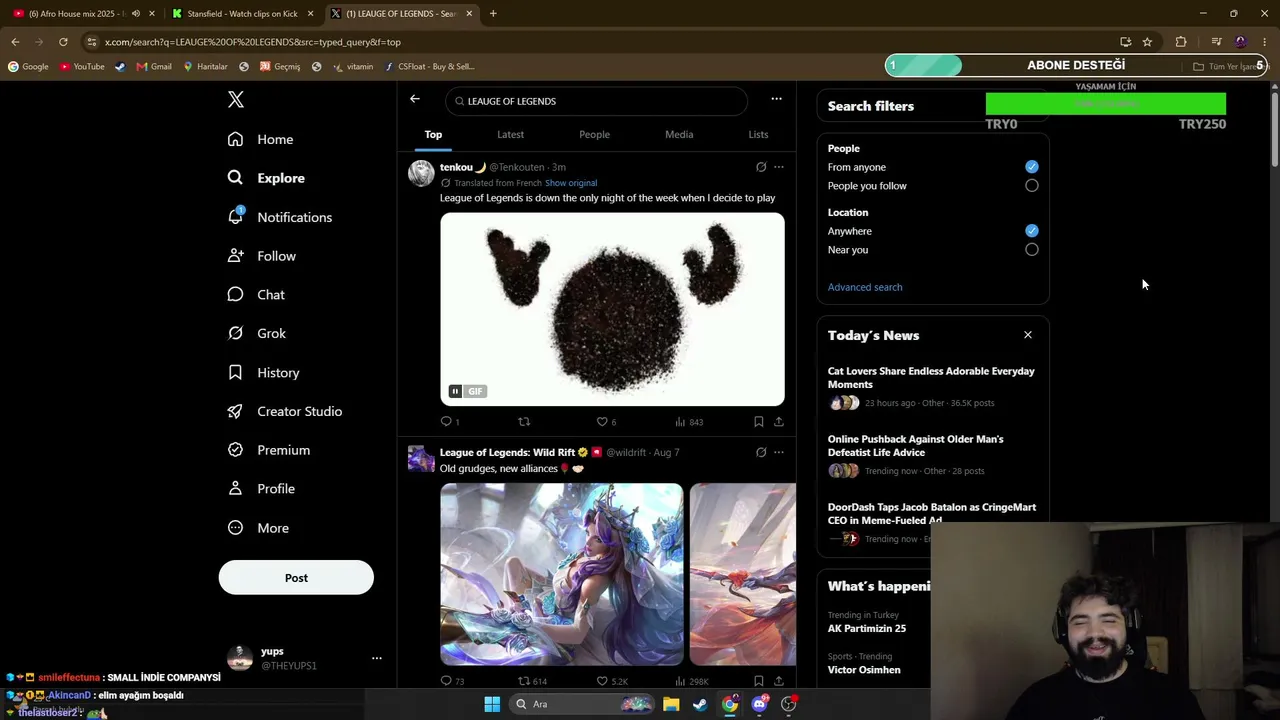Open Steam from the taskbar
This screenshot has width=1280, height=720.
tap(700, 704)
